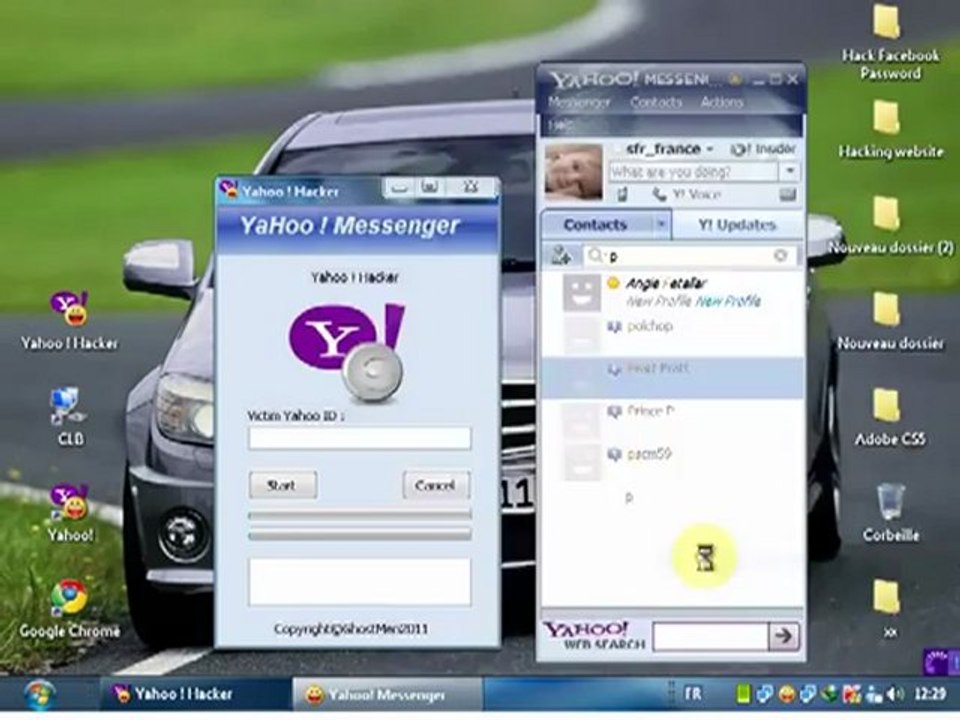Select the Prince P contact
The height and width of the screenshot is (720, 960).
click(x=672, y=419)
